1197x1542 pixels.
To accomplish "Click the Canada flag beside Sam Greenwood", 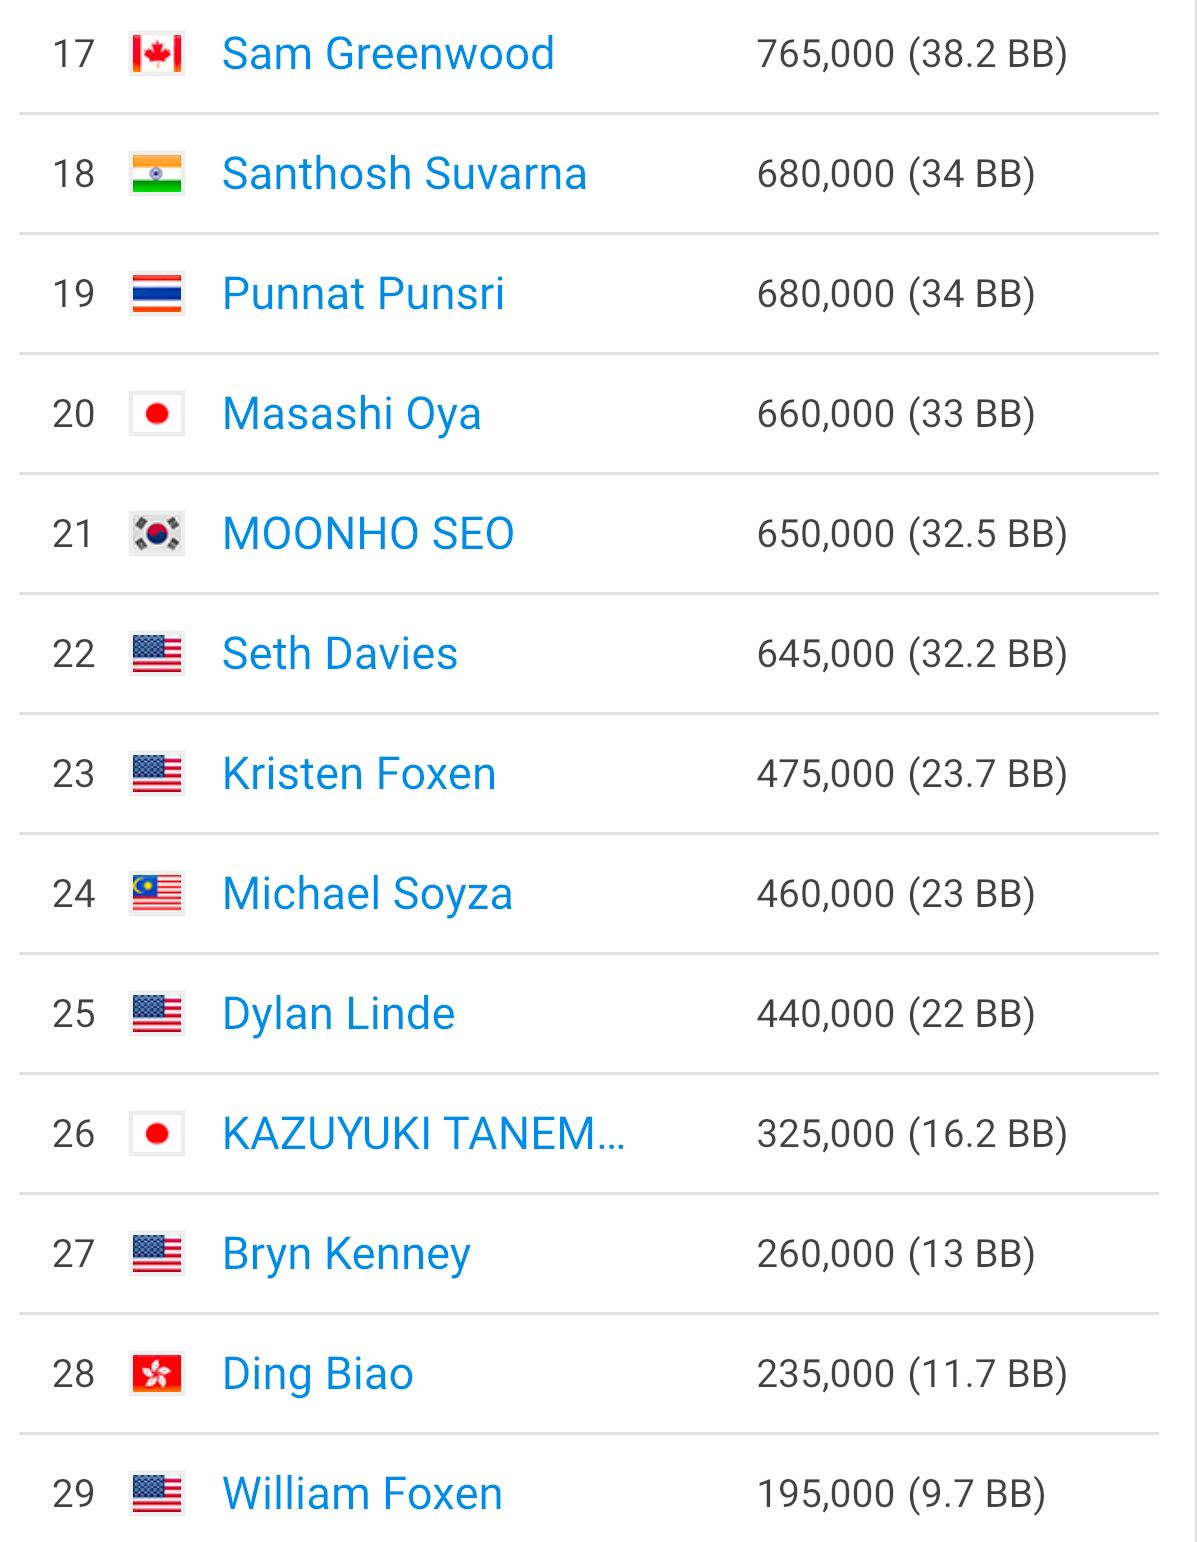I will pos(157,54).
